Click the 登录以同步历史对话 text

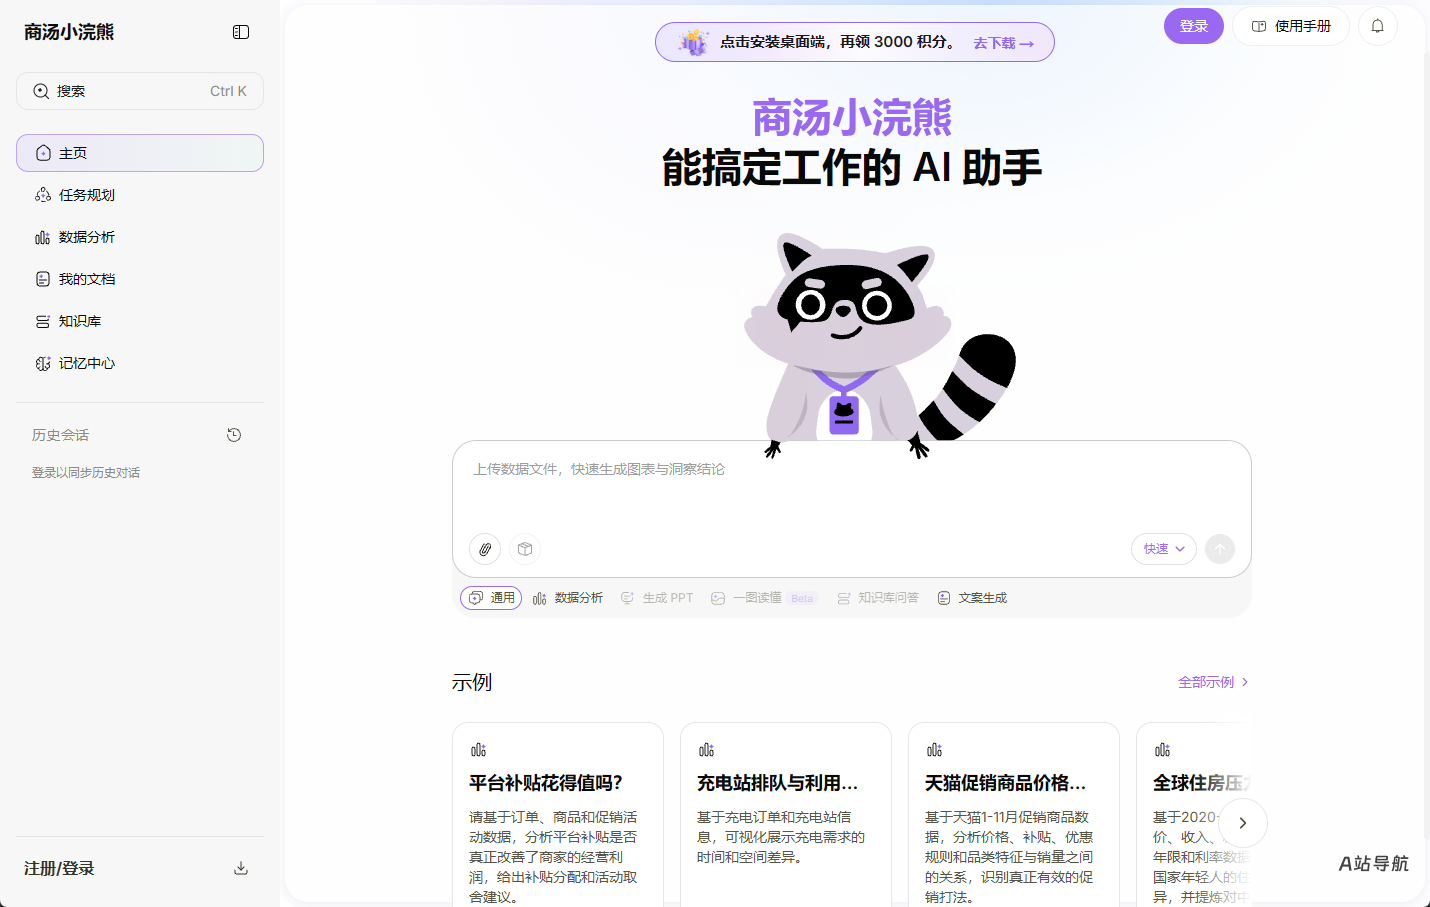click(86, 473)
